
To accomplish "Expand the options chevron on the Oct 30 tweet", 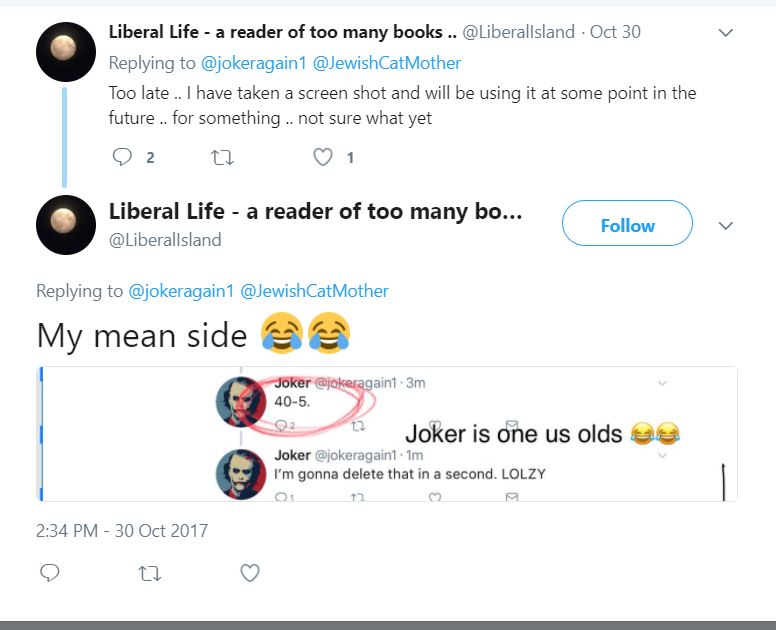I will (726, 33).
